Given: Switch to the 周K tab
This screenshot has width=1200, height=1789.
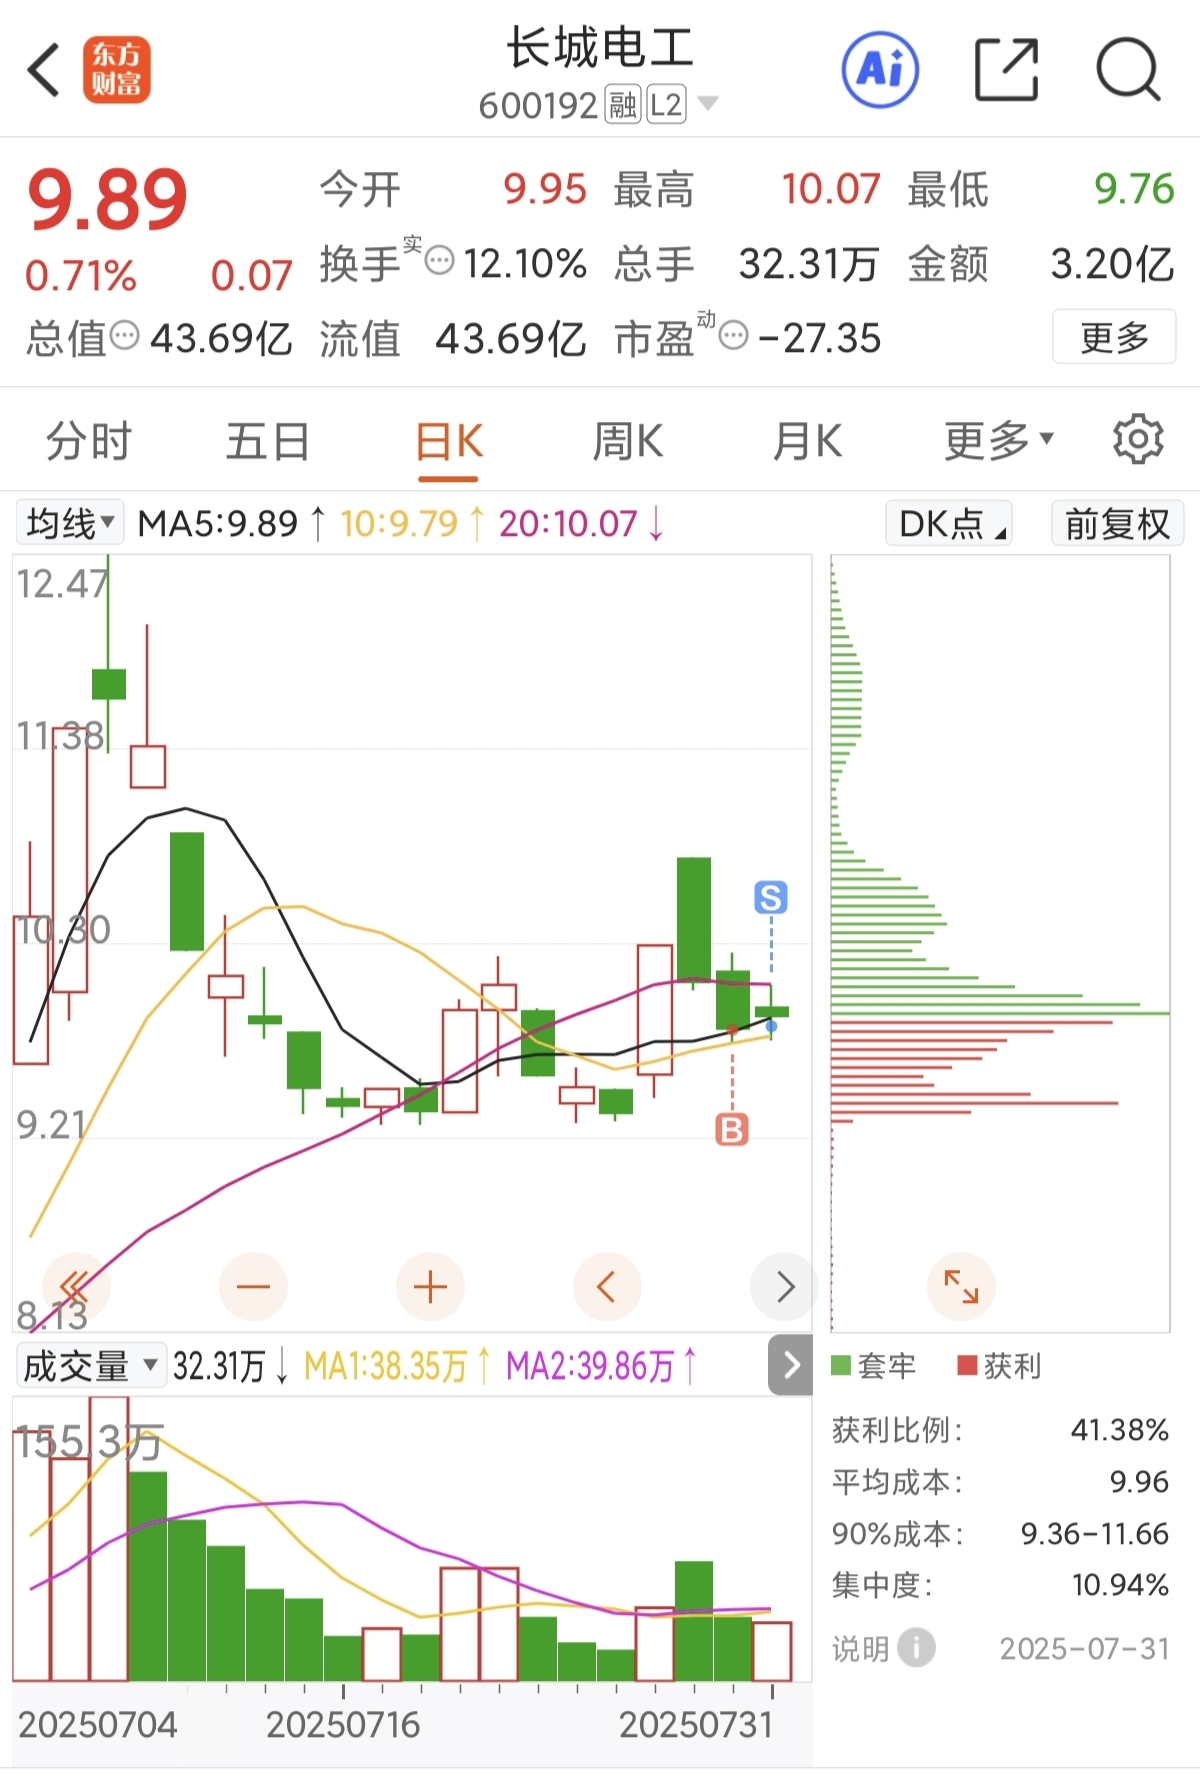Looking at the screenshot, I should (x=628, y=441).
